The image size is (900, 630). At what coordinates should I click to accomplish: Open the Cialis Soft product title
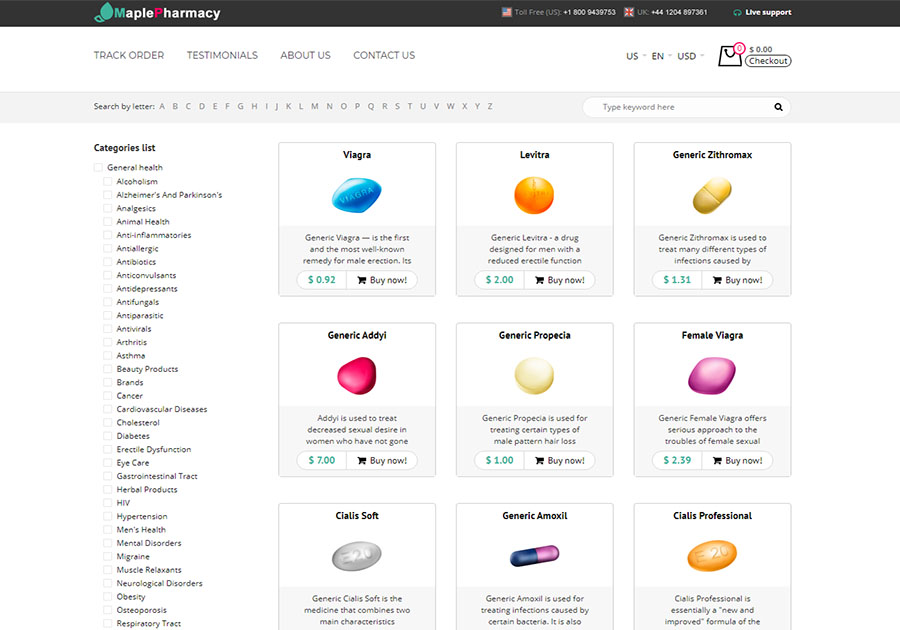357,516
